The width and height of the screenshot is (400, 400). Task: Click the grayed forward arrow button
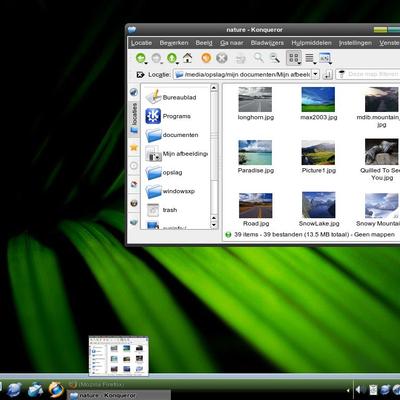(156, 58)
